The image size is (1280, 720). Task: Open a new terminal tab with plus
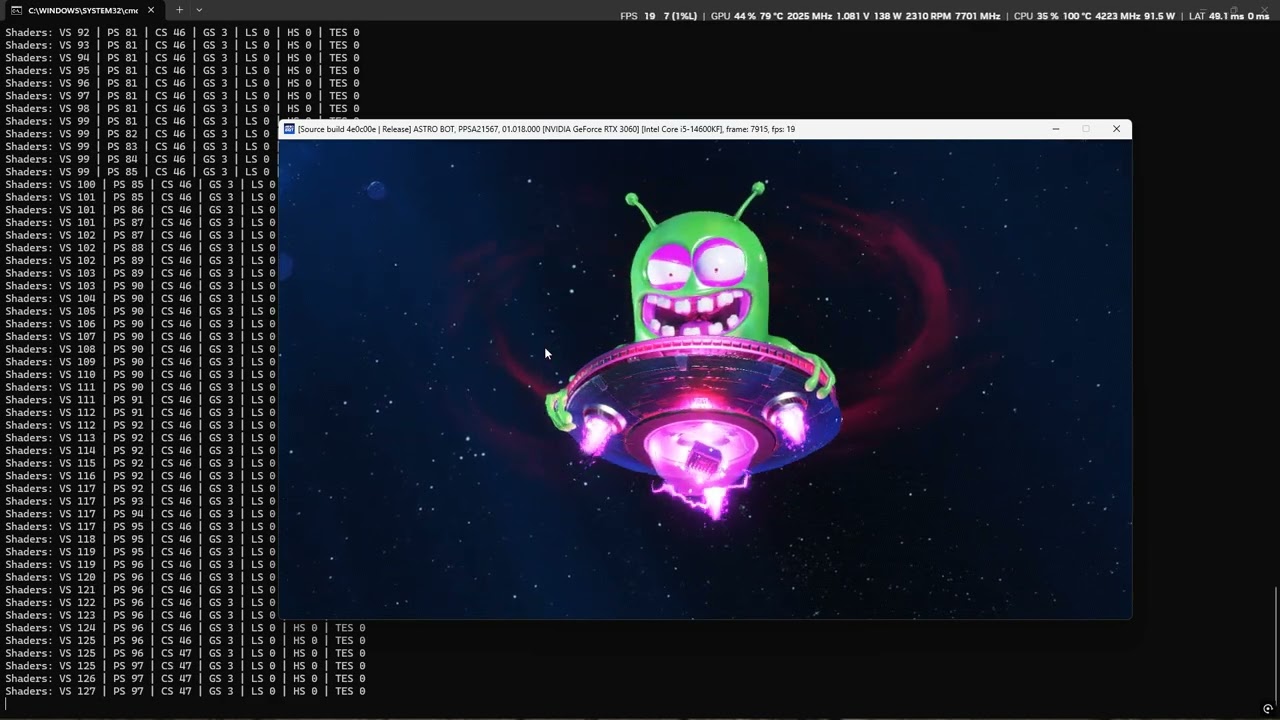180,10
